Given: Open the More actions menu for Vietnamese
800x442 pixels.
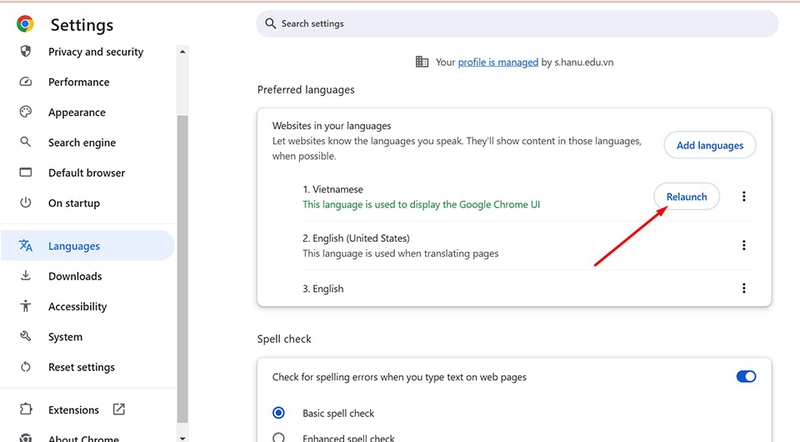Looking at the screenshot, I should (x=744, y=197).
